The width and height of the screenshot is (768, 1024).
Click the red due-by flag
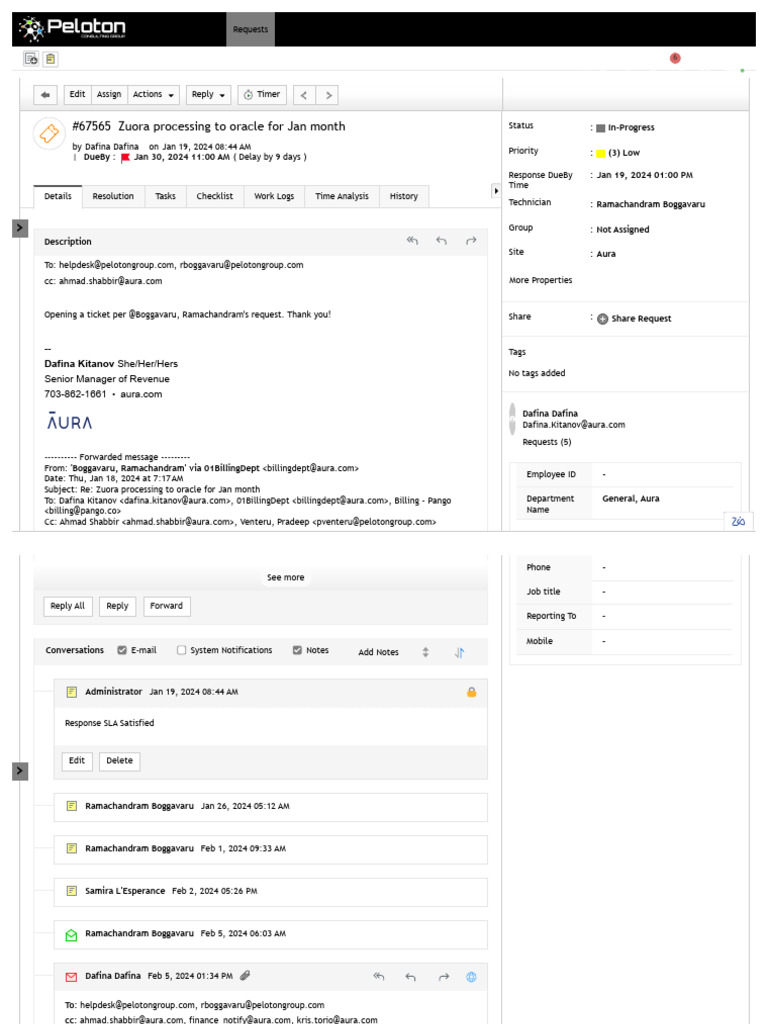point(125,157)
